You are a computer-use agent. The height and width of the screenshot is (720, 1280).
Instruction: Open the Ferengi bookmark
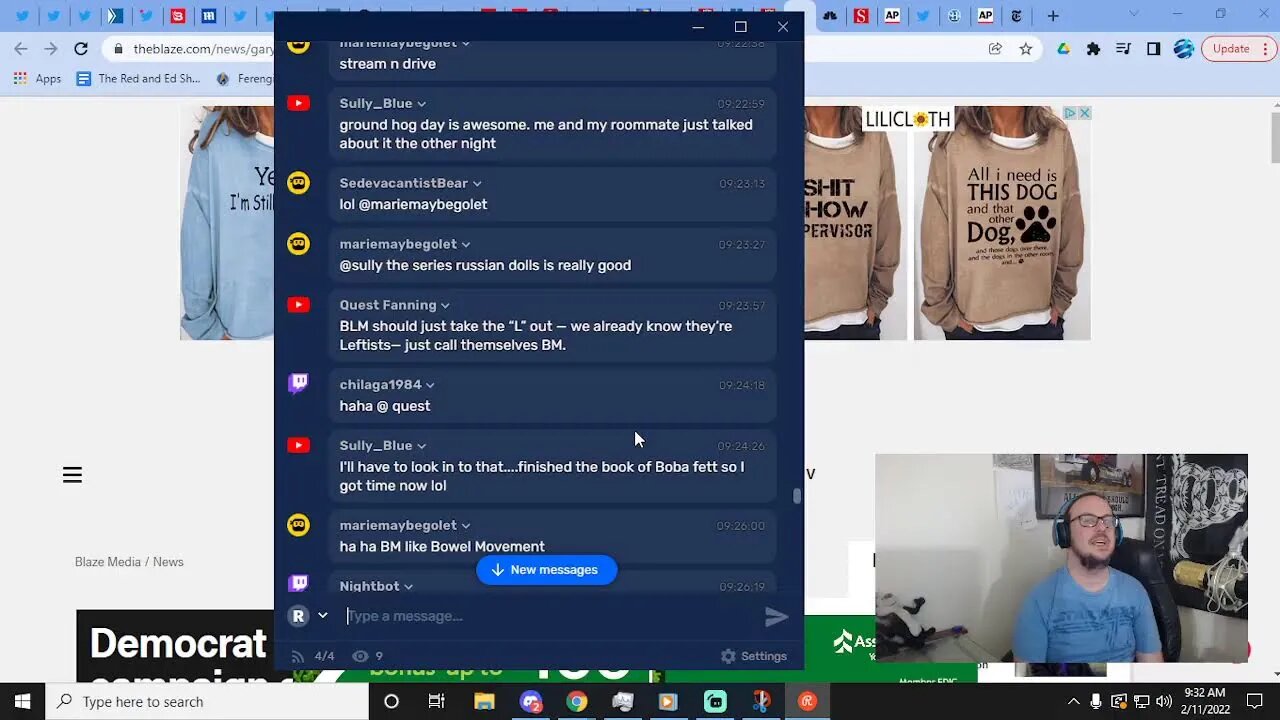(x=245, y=79)
